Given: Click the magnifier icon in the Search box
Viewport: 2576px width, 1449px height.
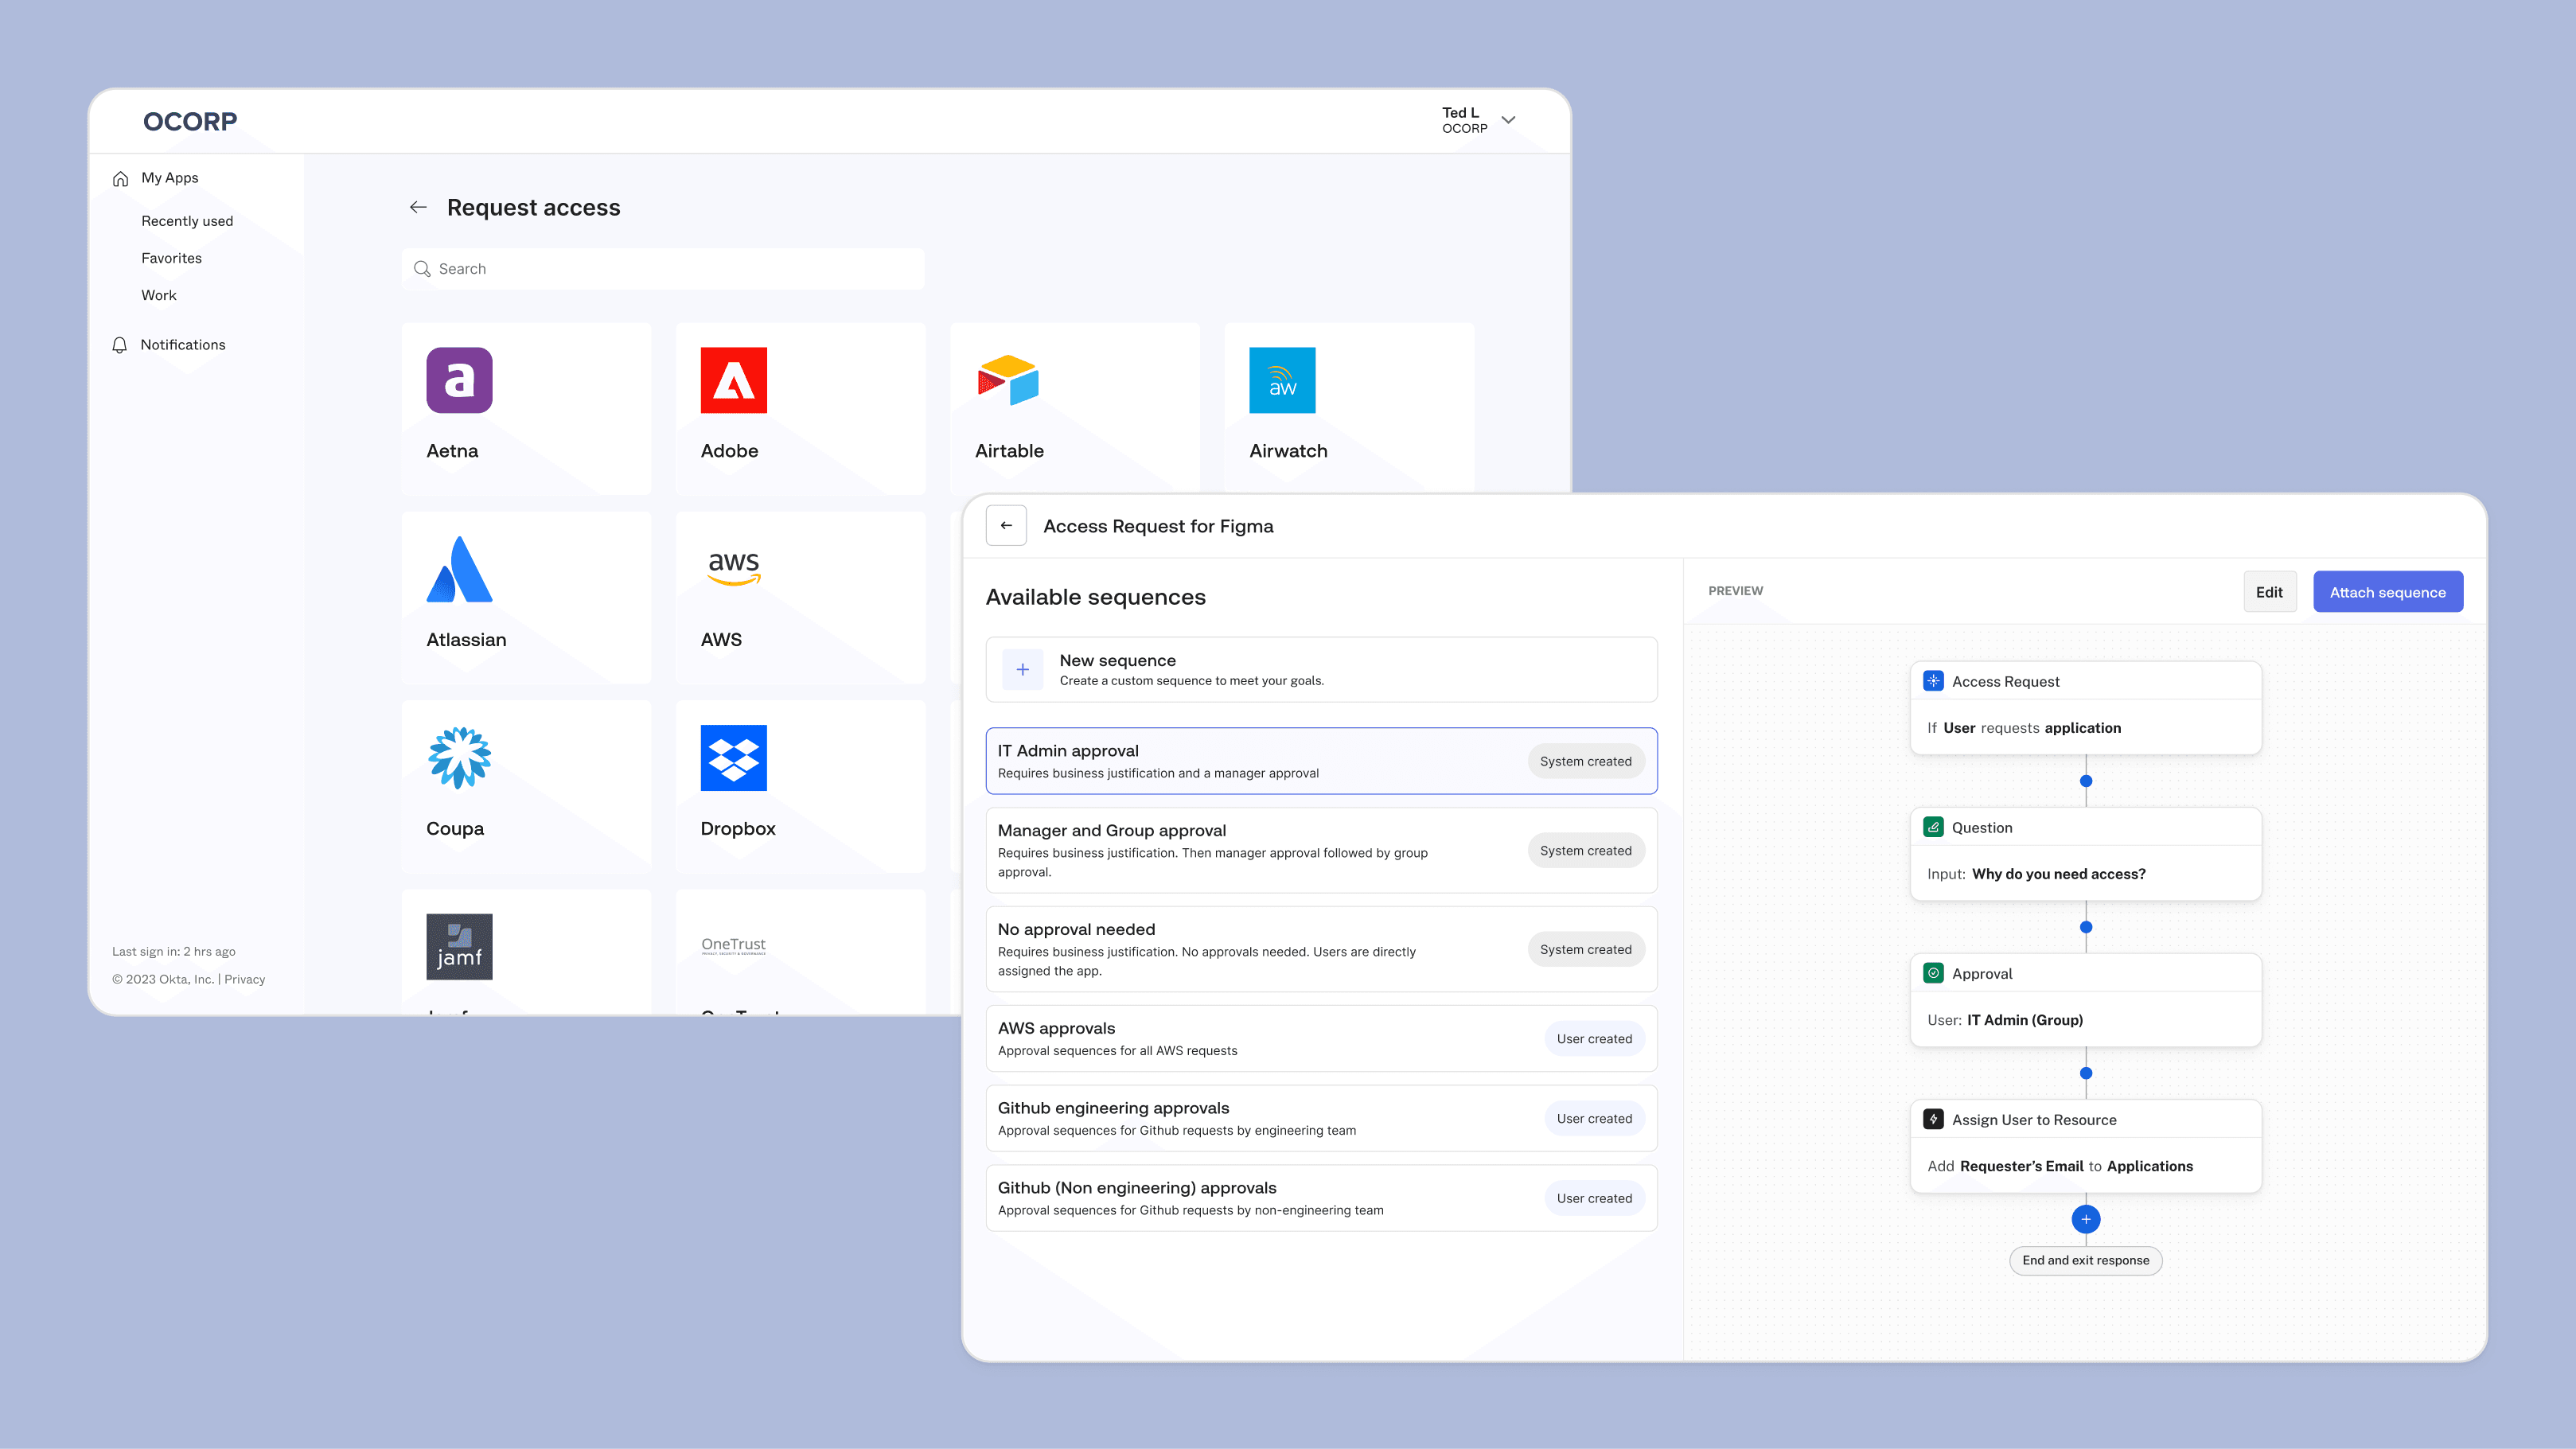Looking at the screenshot, I should (422, 269).
